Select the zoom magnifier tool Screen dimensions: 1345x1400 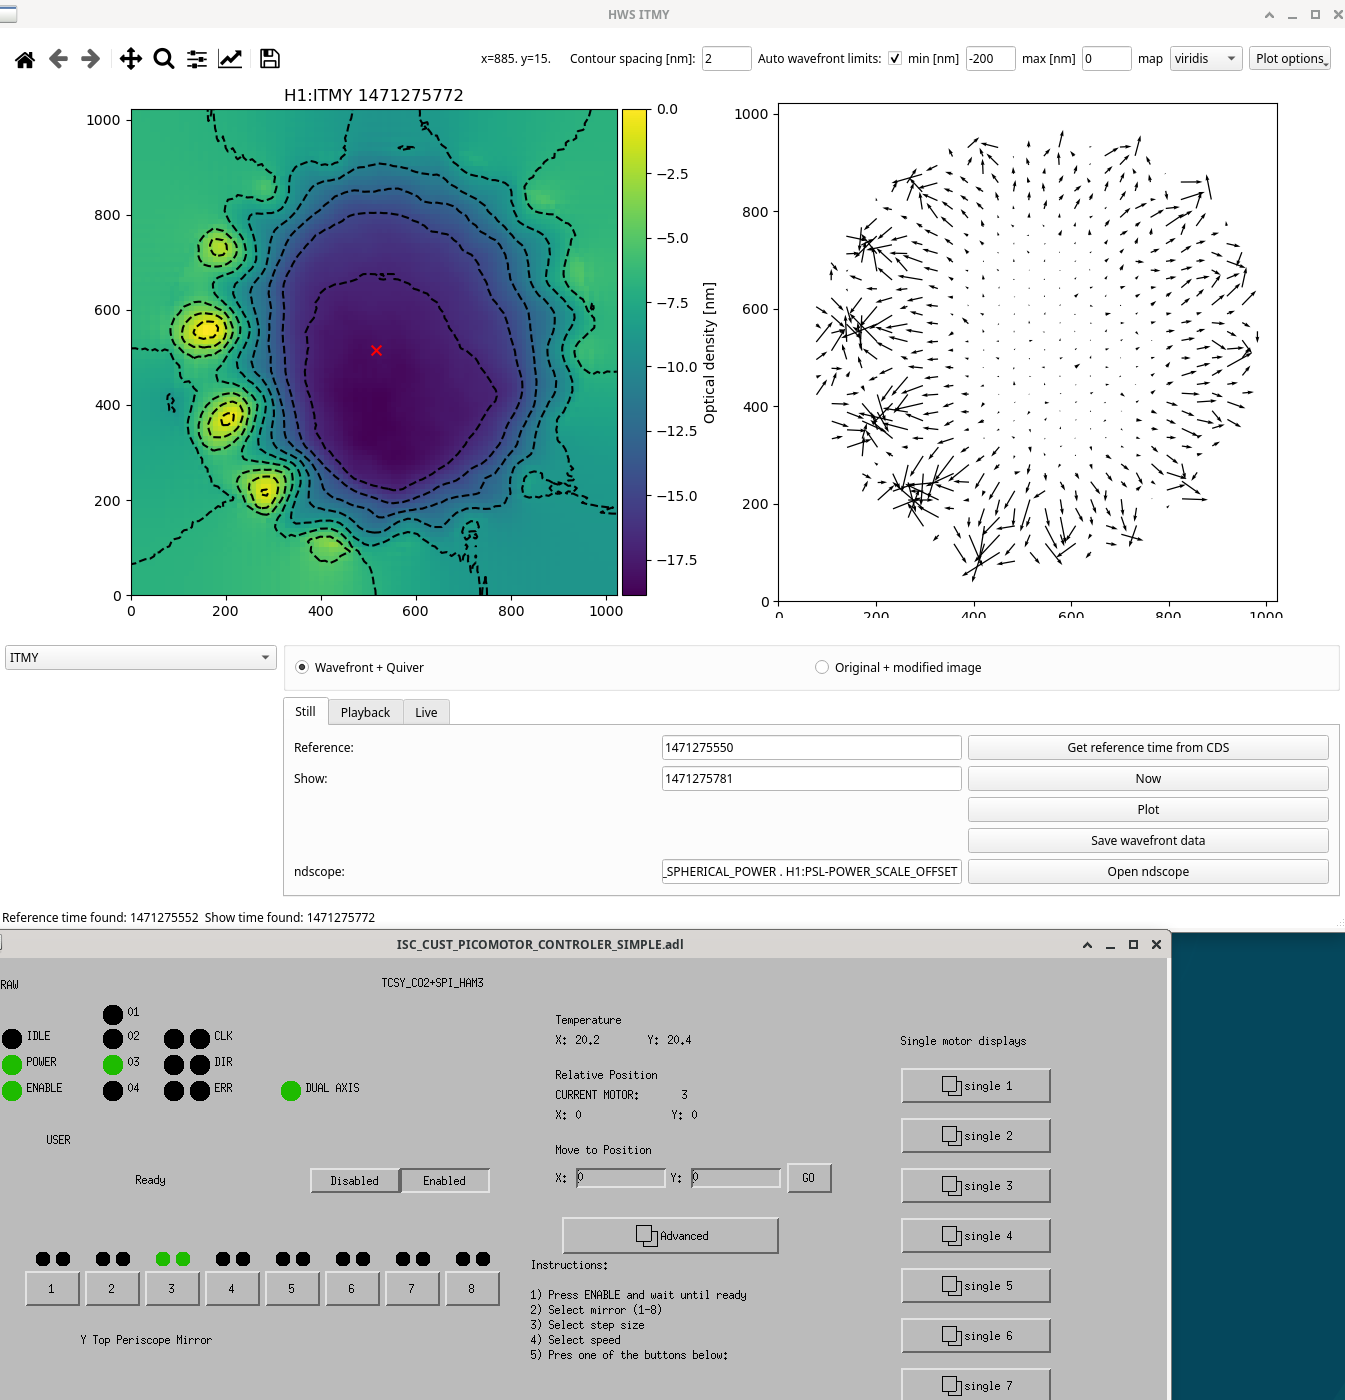point(164,59)
